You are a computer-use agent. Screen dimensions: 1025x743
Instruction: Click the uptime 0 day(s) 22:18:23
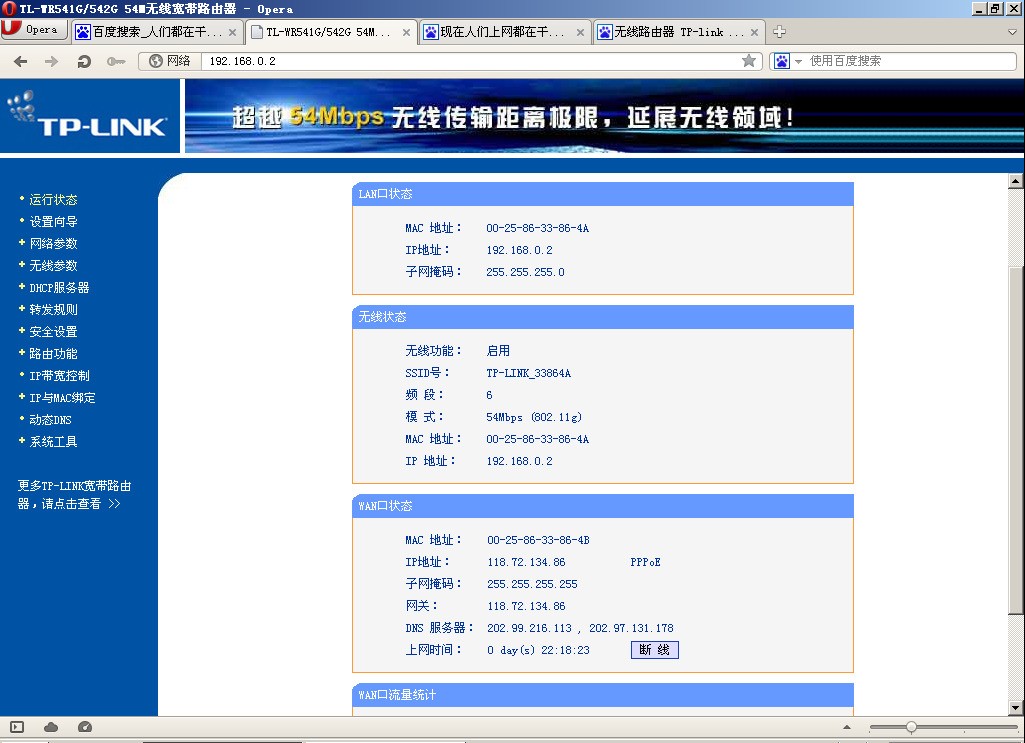click(538, 650)
